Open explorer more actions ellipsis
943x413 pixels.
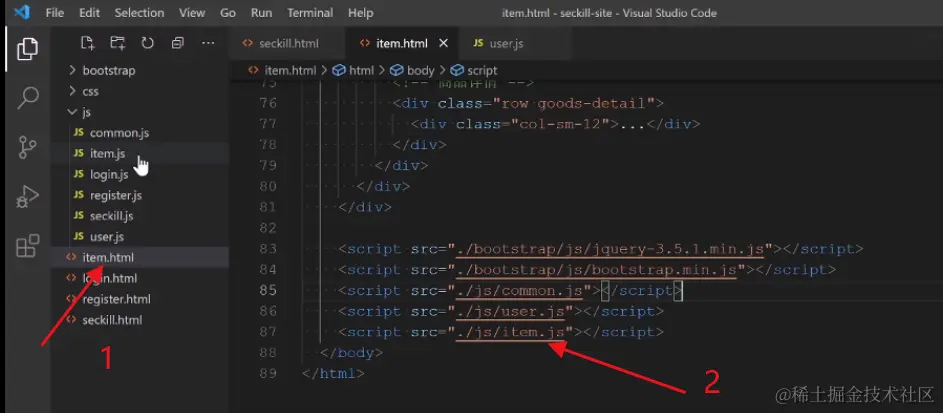tap(208, 43)
